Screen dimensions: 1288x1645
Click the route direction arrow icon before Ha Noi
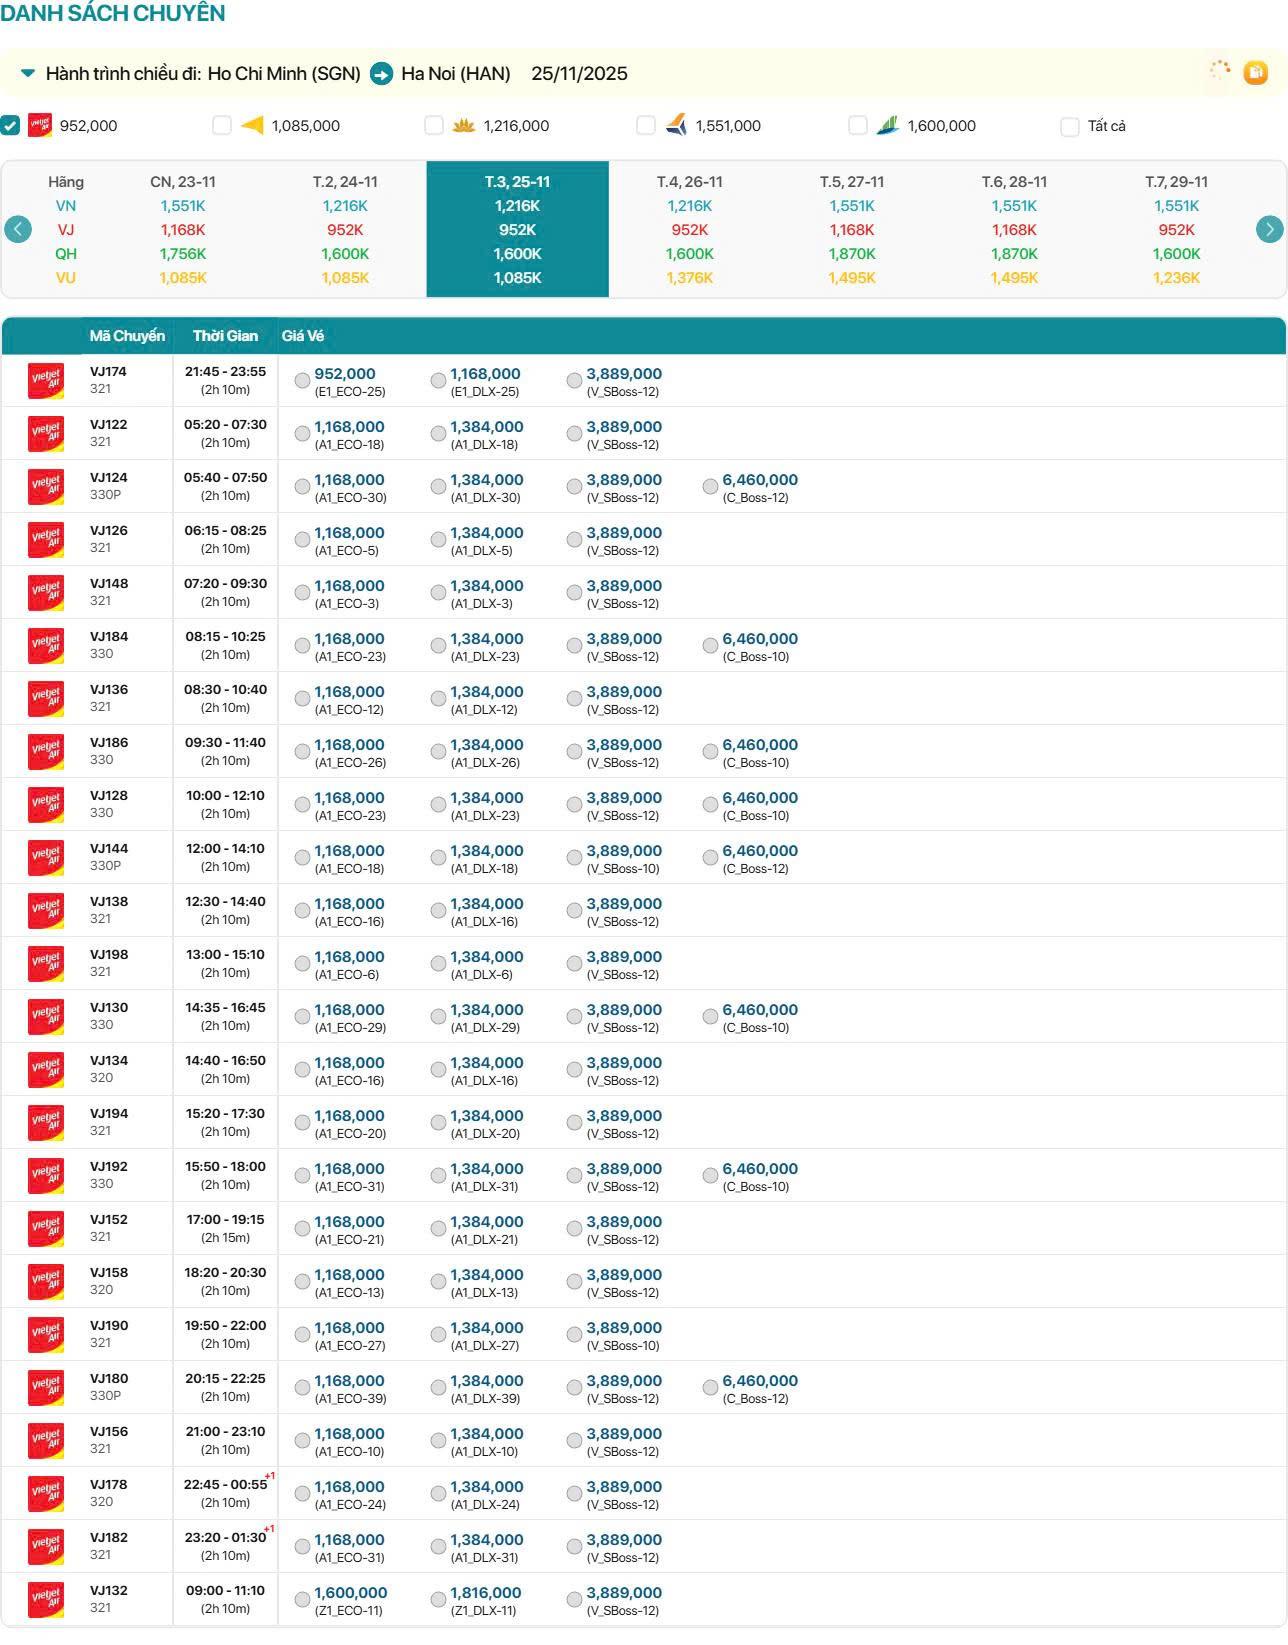381,74
